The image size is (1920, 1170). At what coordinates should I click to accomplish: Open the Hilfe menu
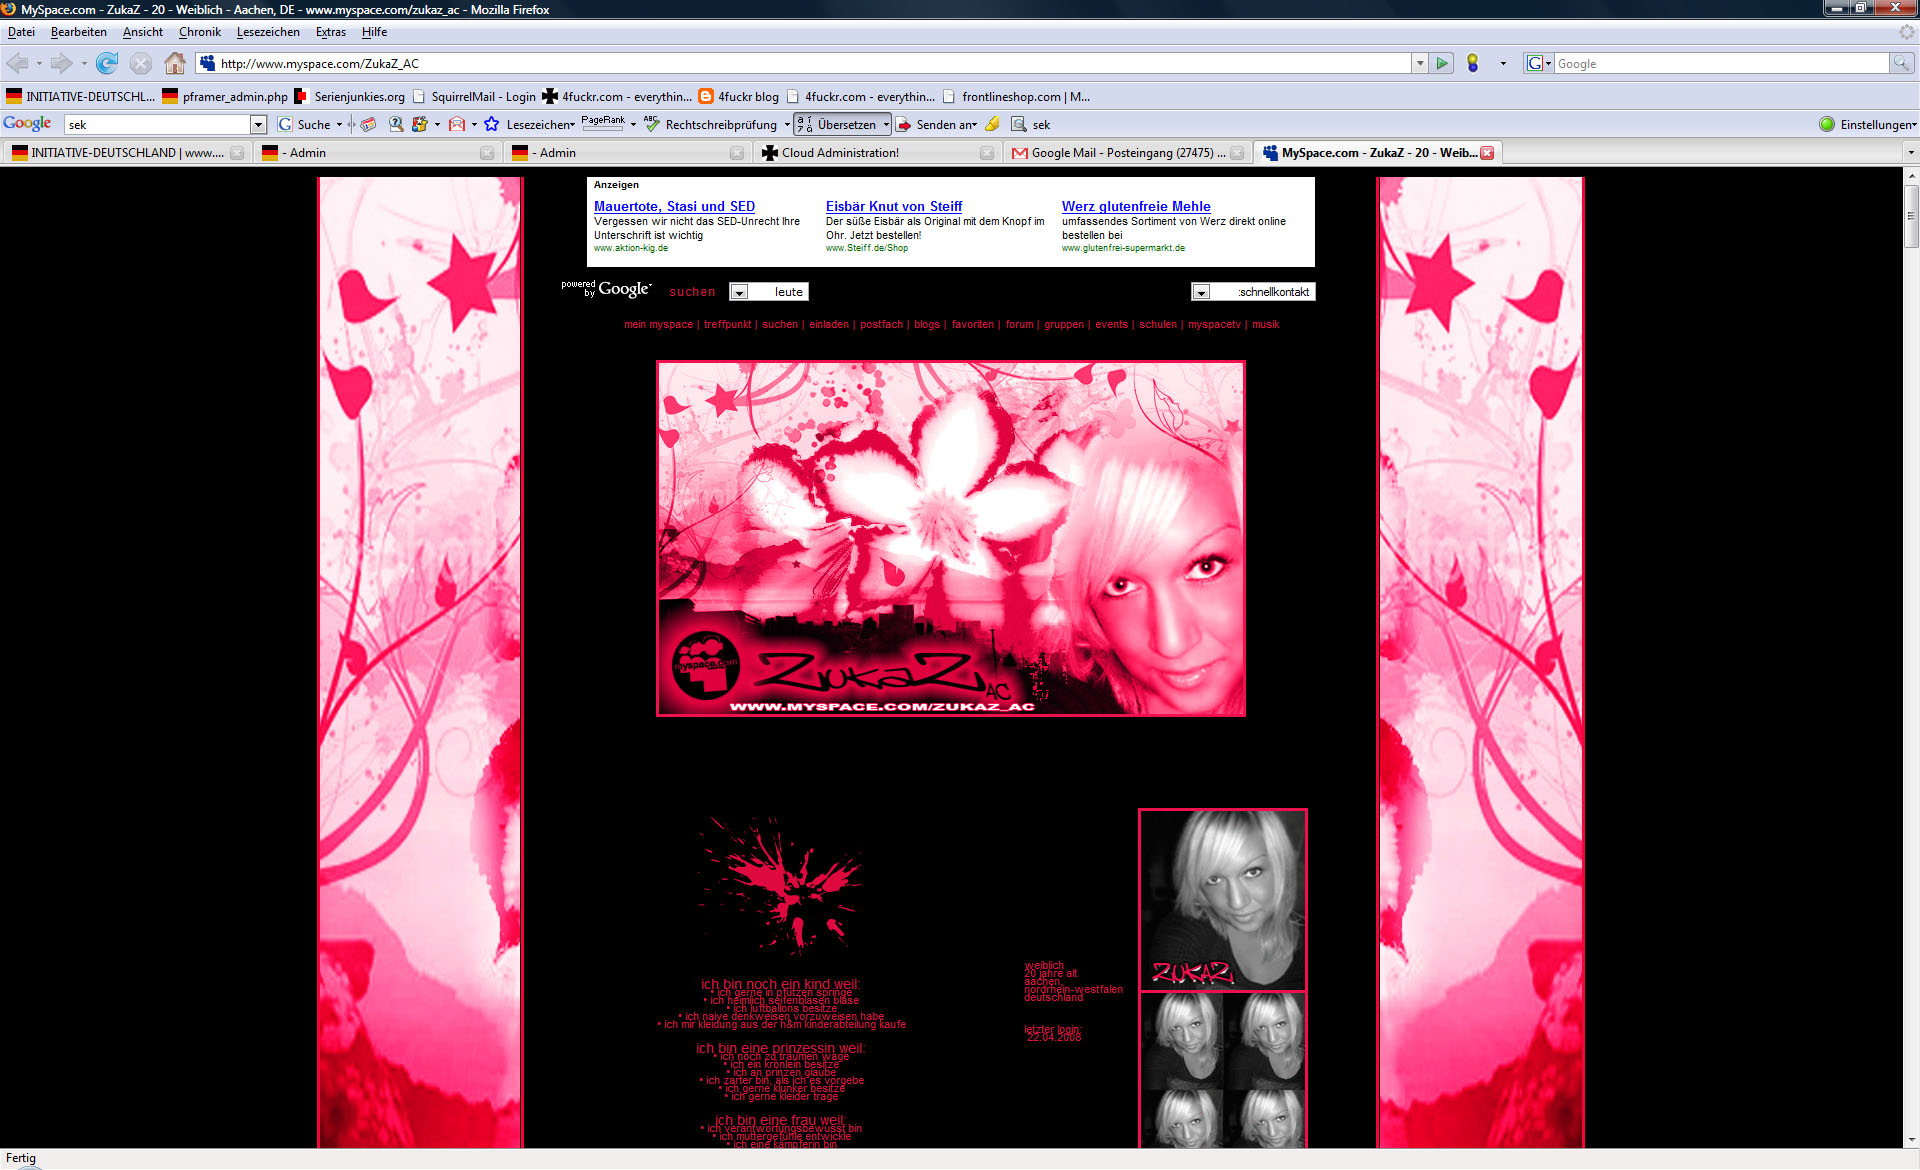point(374,32)
